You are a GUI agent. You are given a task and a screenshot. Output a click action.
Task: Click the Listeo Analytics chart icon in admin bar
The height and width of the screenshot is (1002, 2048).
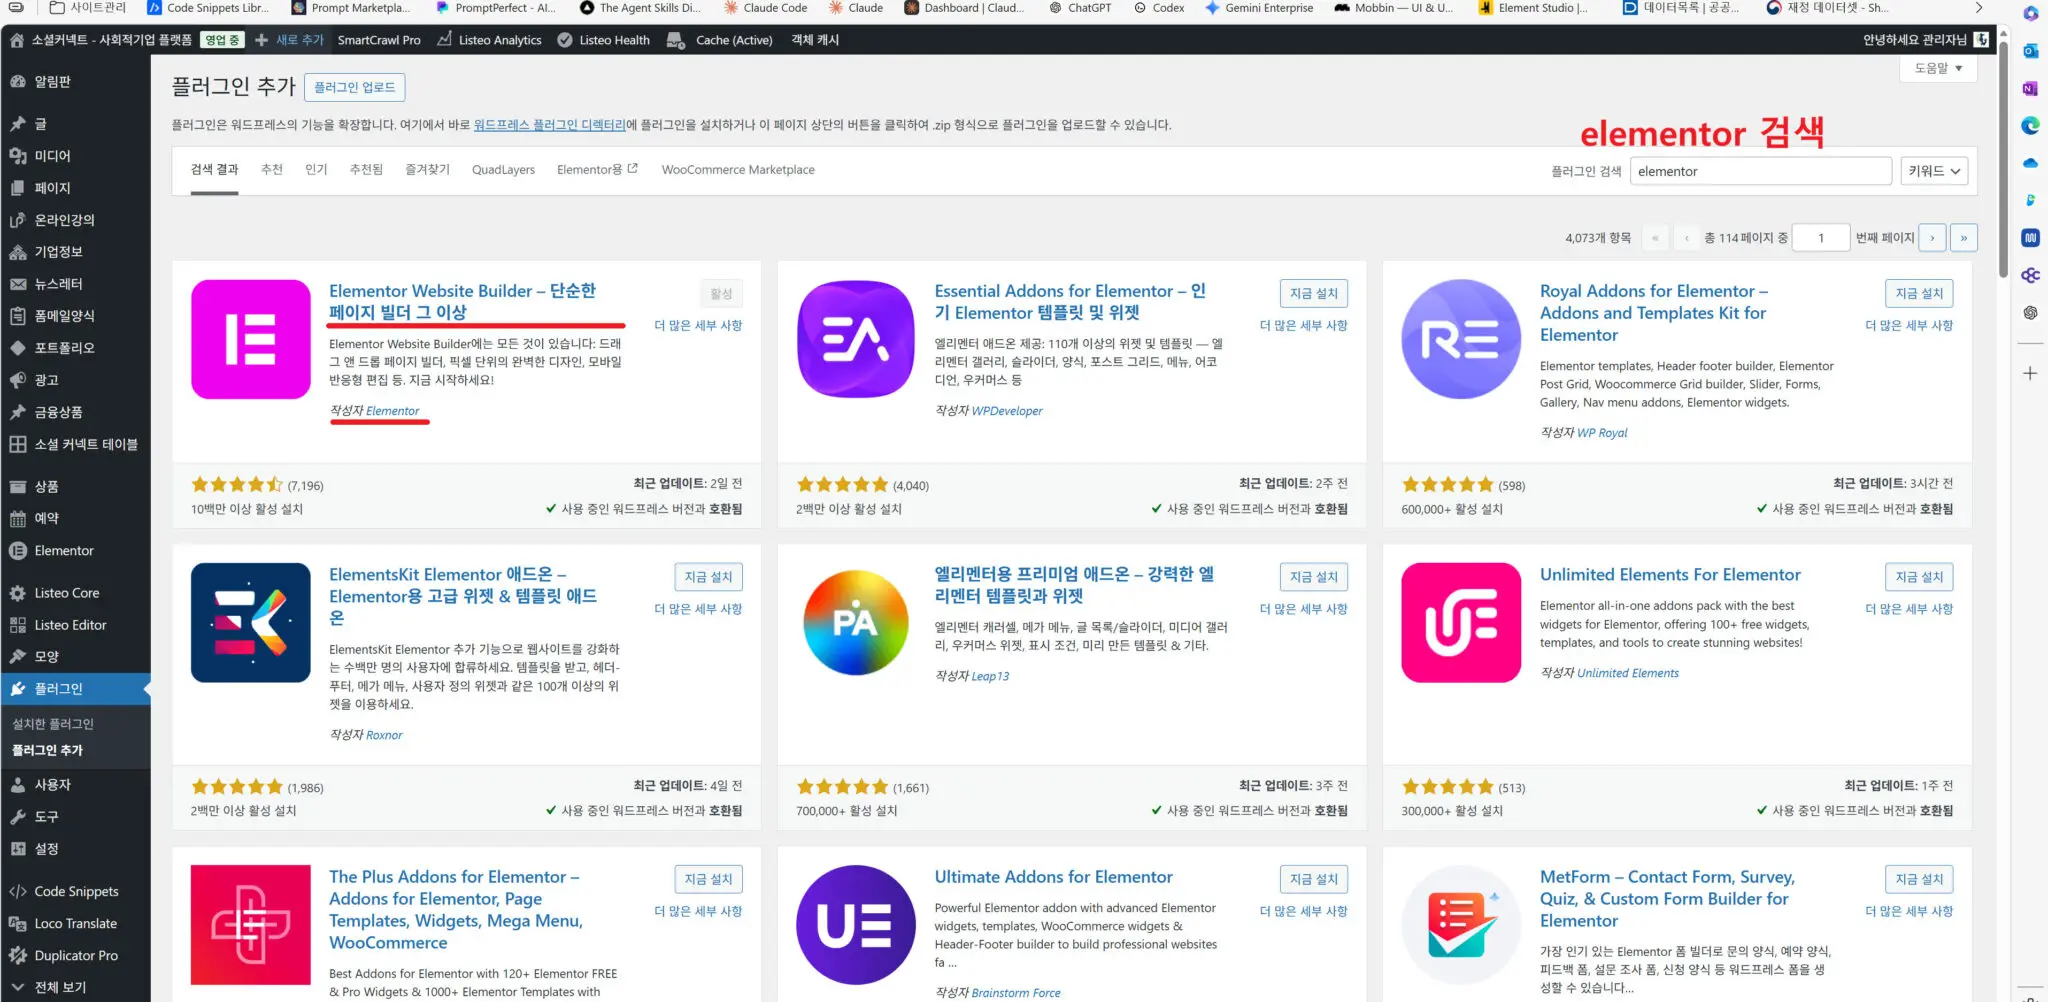pos(444,40)
